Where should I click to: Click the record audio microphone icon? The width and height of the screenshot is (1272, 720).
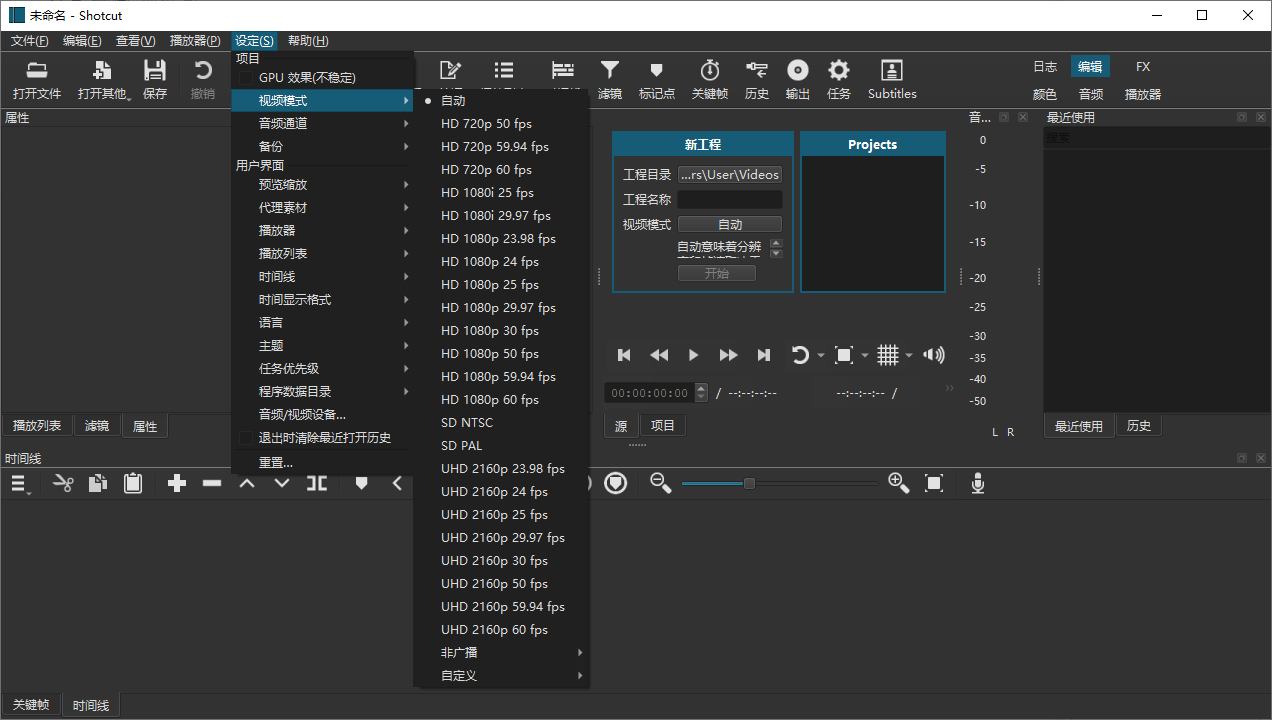[978, 484]
